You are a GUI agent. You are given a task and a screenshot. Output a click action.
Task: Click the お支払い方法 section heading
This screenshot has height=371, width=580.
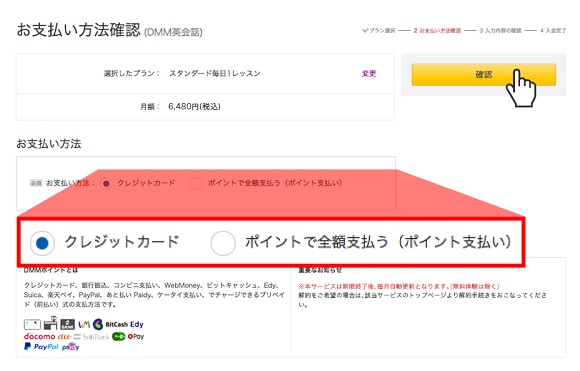point(48,144)
